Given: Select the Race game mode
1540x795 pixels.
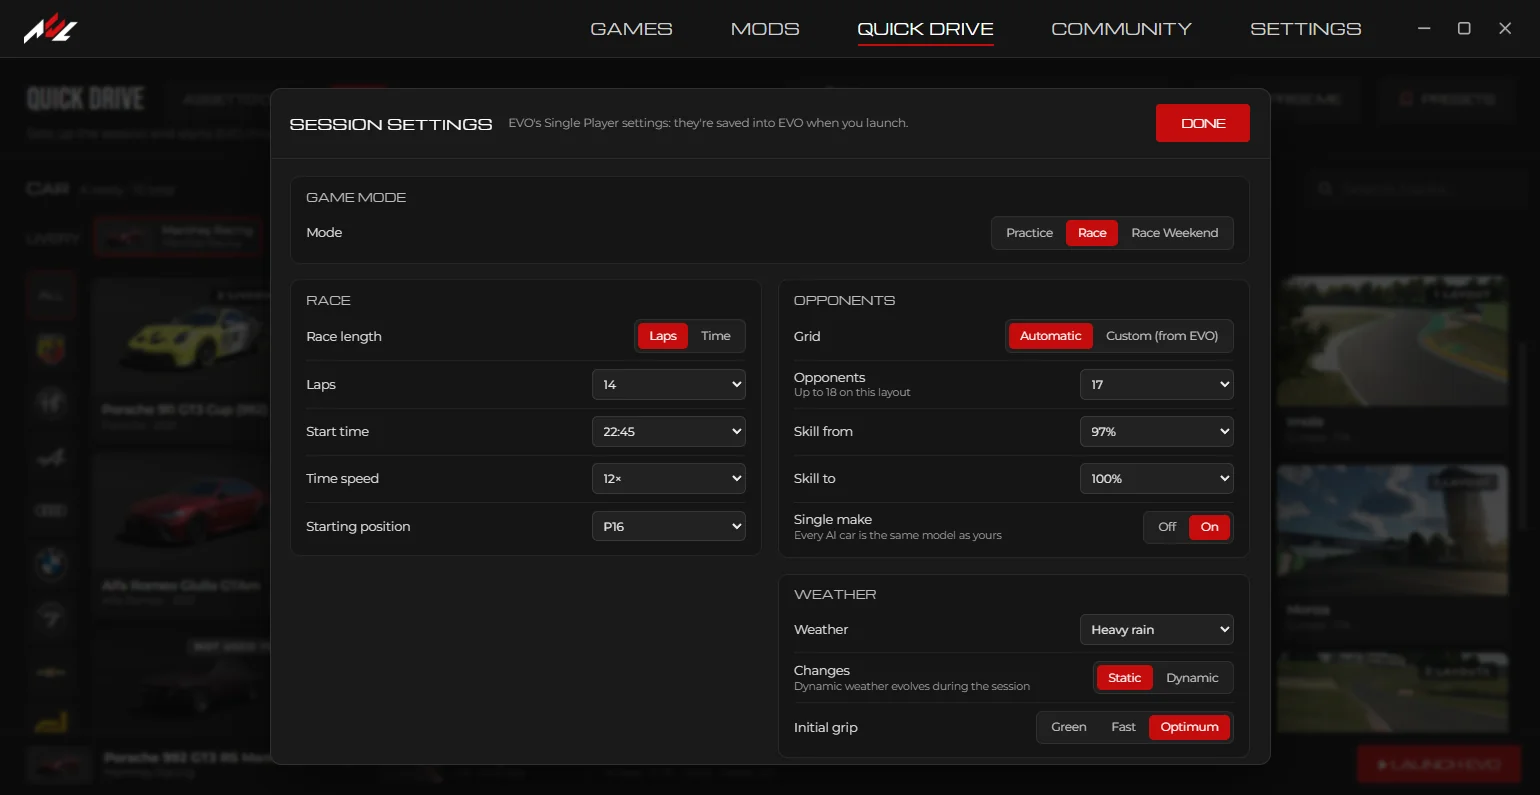Looking at the screenshot, I should (x=1092, y=233).
